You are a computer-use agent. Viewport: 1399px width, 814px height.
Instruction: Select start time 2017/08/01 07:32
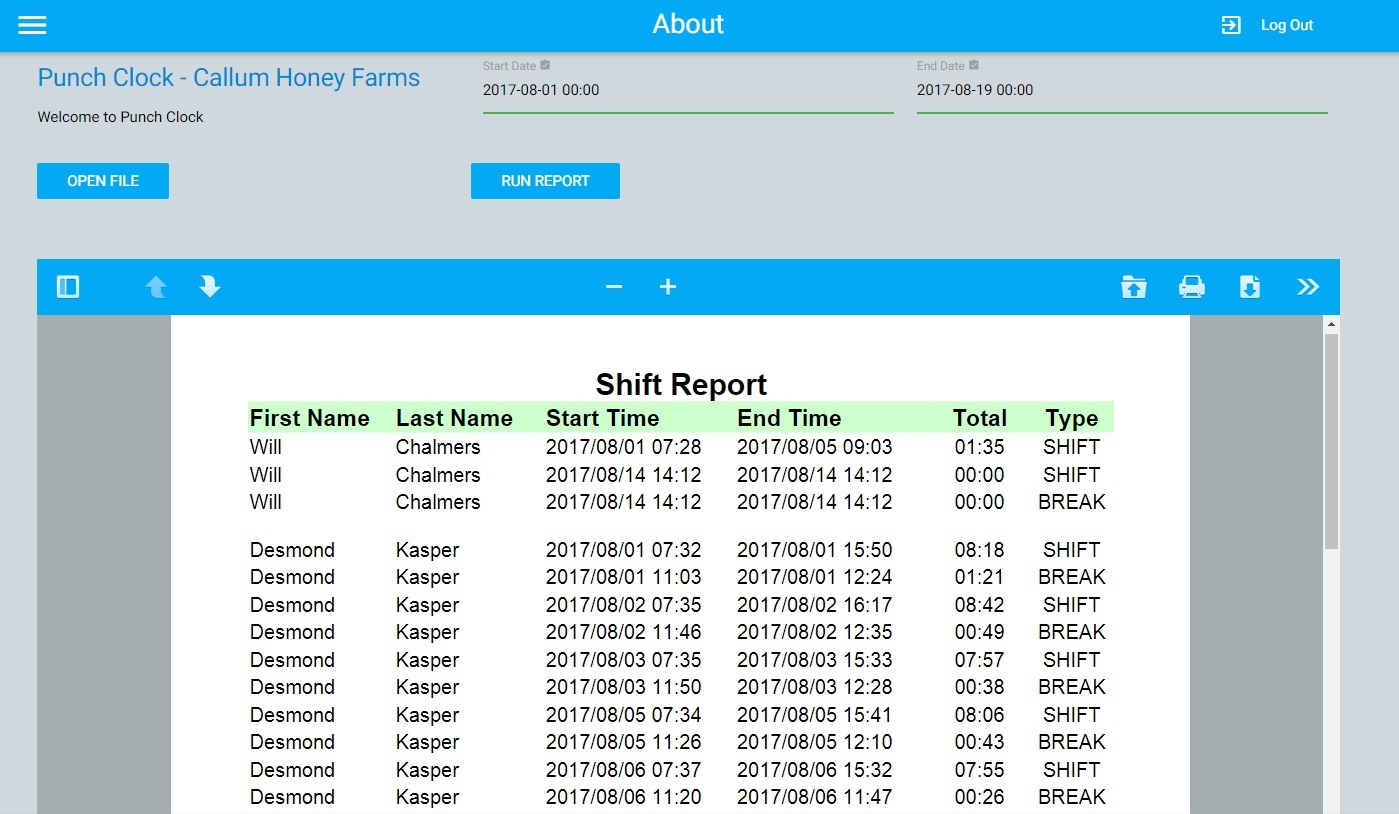[x=623, y=550]
